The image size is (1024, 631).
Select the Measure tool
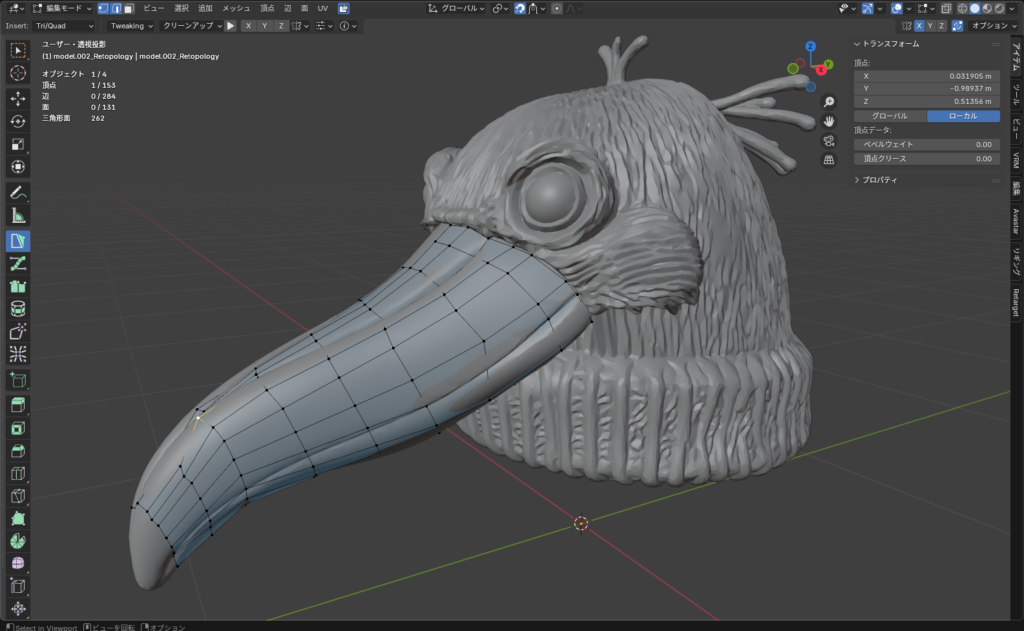point(18,215)
